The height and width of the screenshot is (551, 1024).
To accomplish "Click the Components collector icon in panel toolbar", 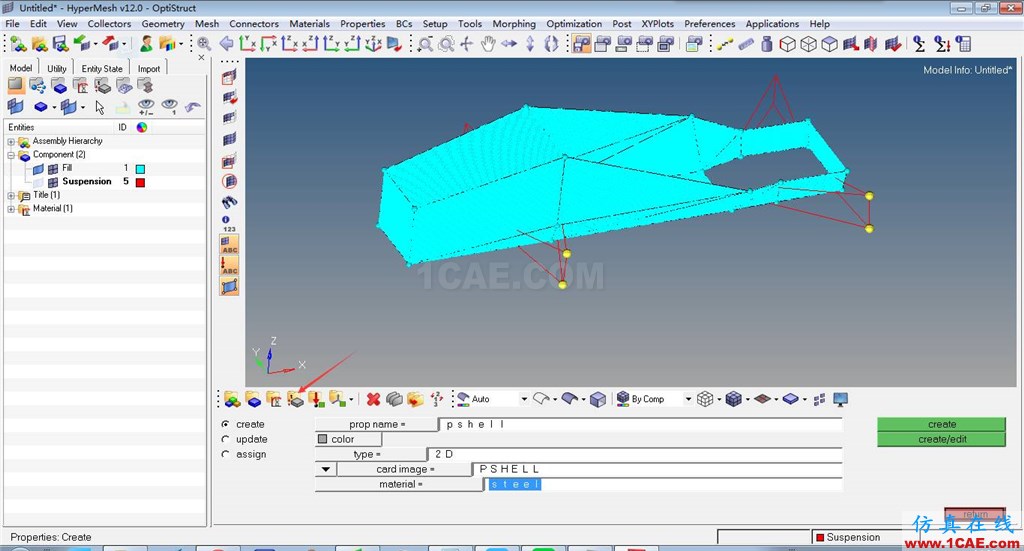I will pyautogui.click(x=253, y=399).
